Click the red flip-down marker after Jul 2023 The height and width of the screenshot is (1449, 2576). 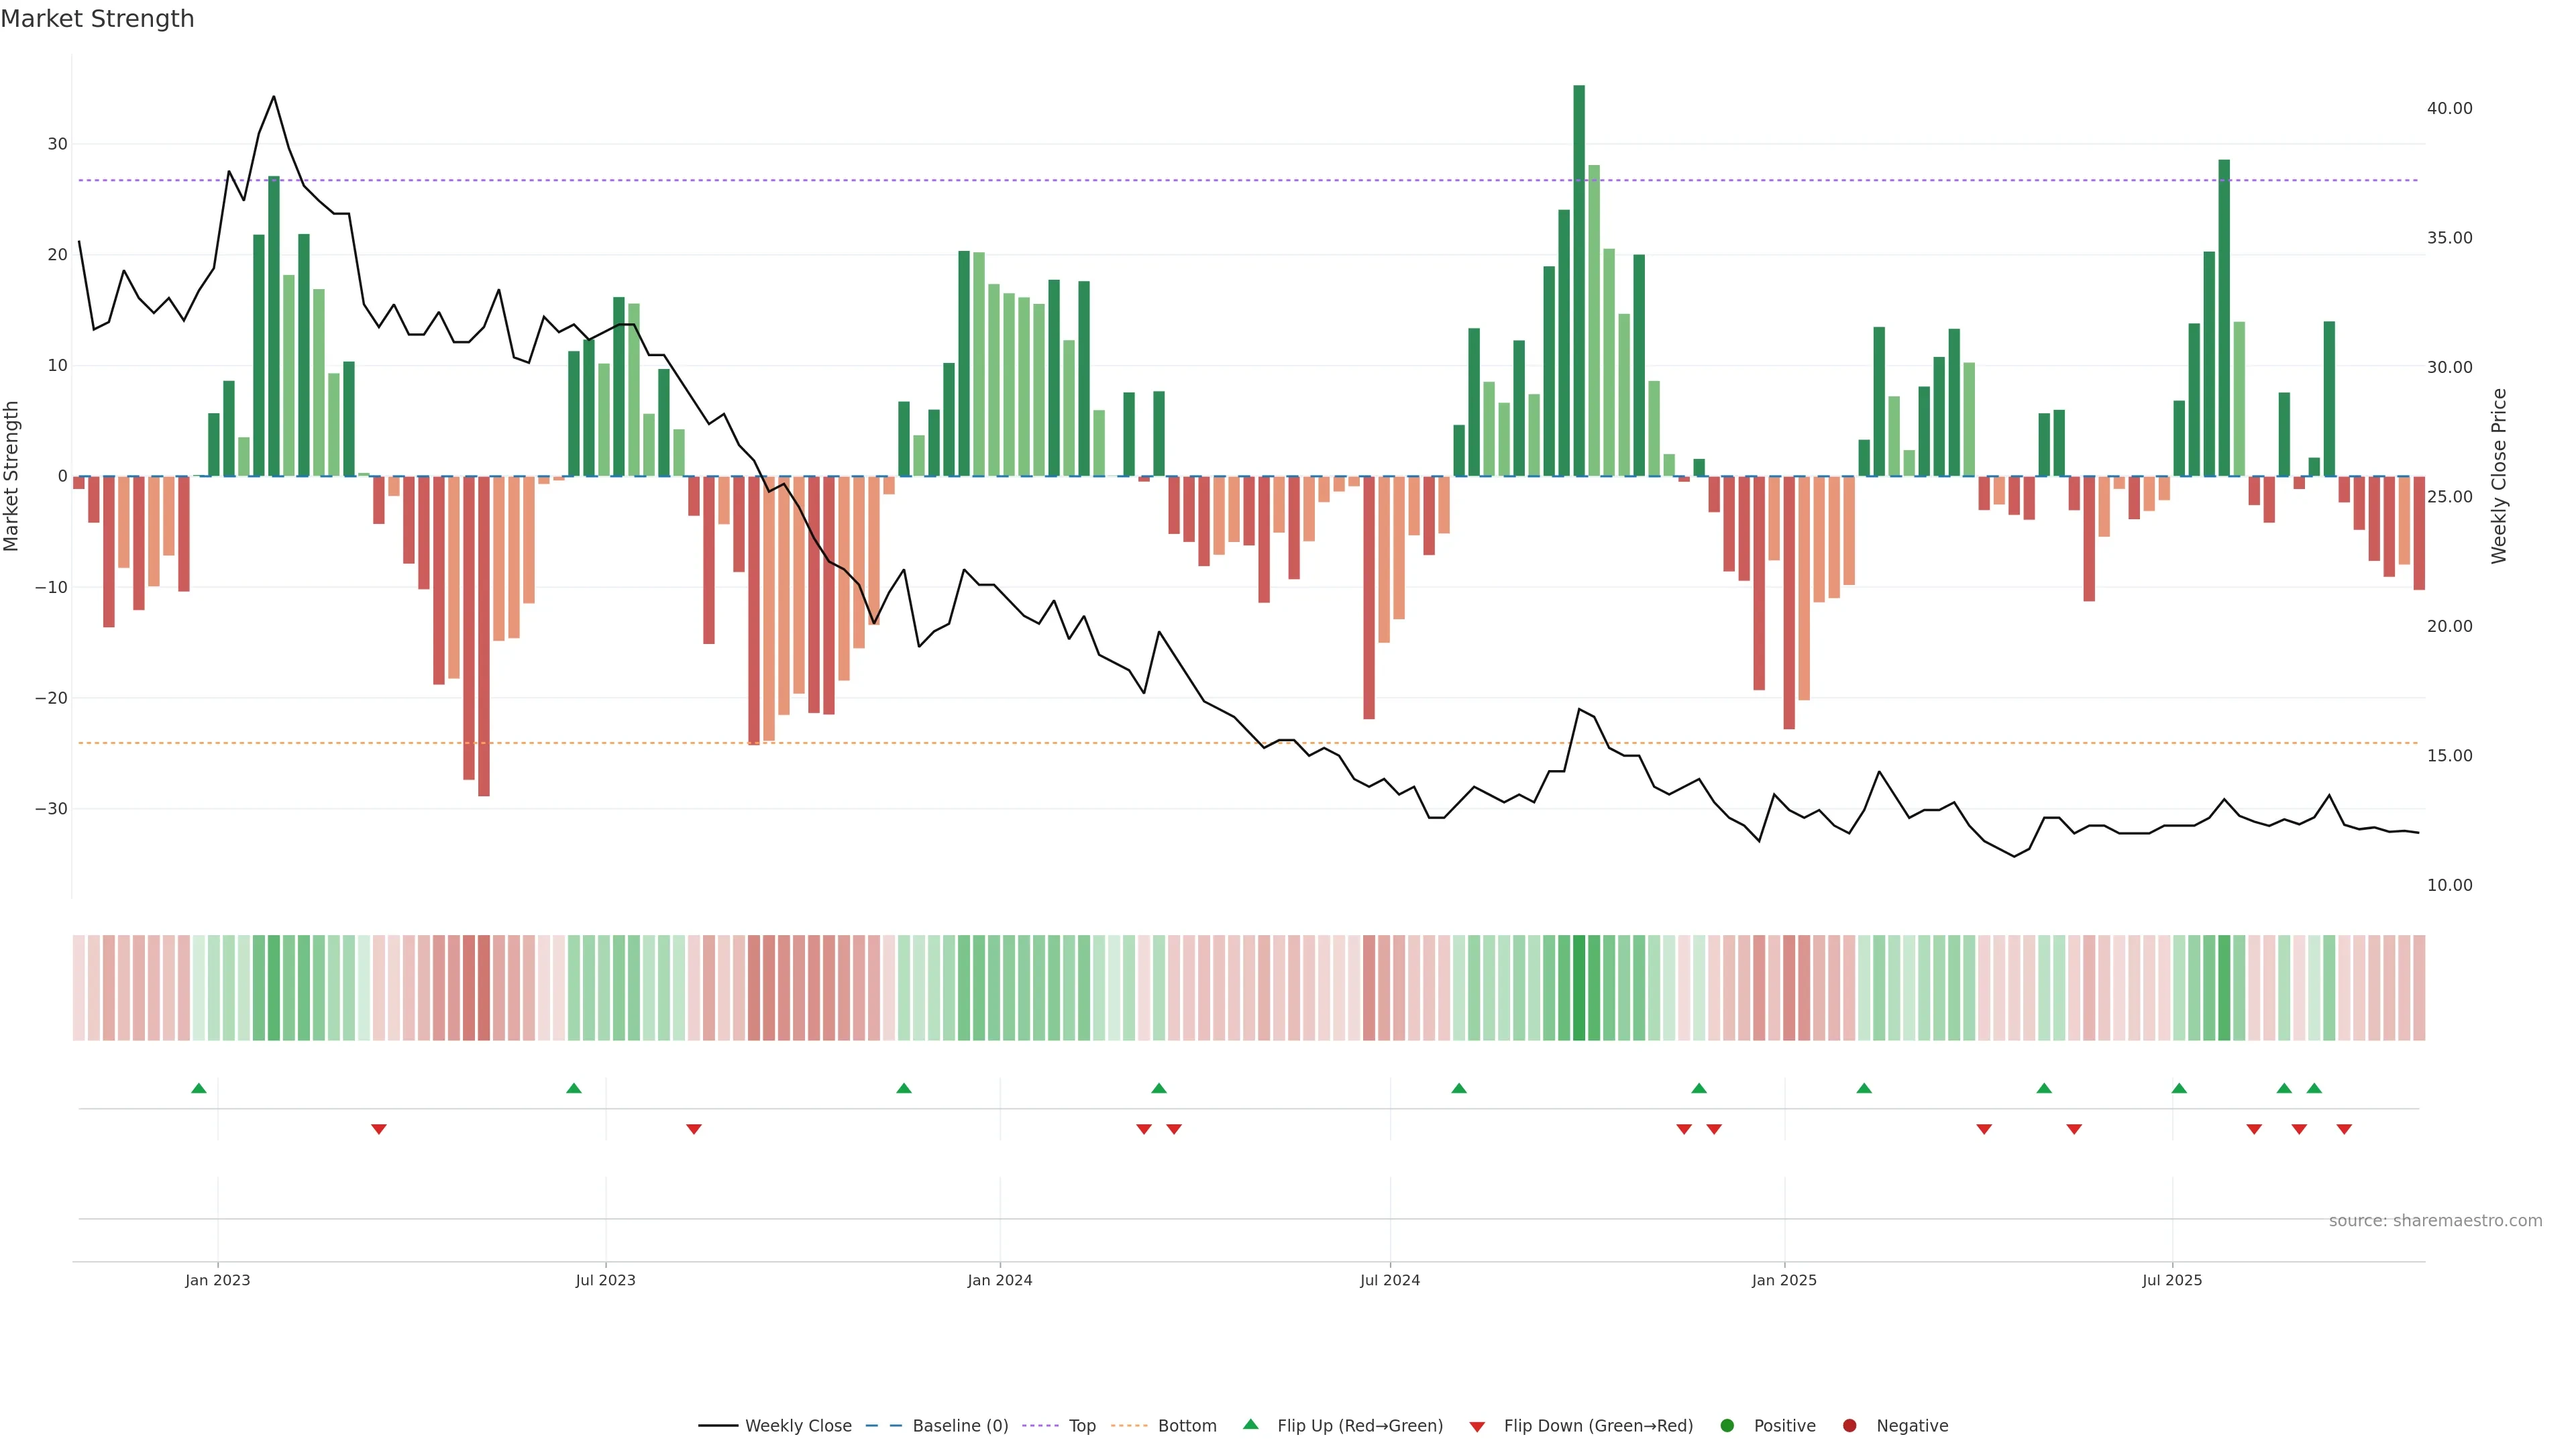[x=694, y=1129]
